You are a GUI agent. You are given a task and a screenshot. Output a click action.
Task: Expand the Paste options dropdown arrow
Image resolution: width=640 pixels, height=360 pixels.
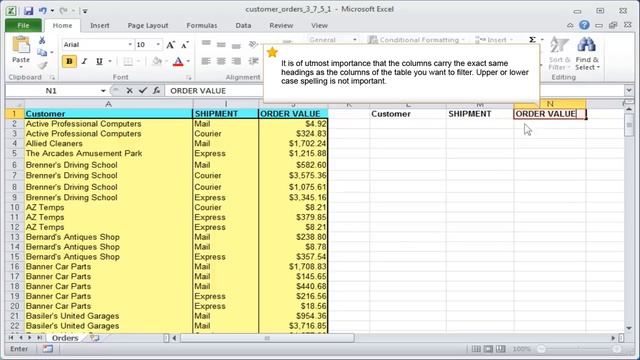[x=21, y=67]
